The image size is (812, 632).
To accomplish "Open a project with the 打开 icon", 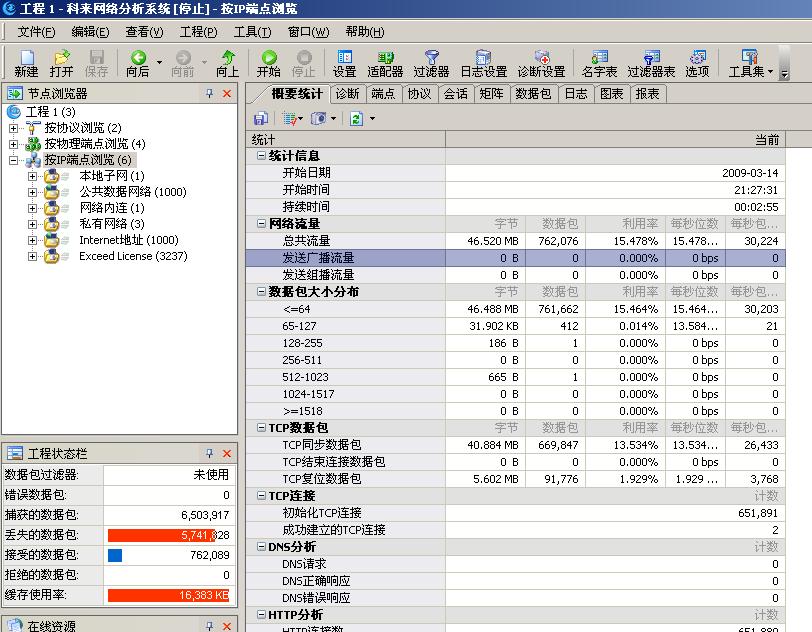I will 61,63.
